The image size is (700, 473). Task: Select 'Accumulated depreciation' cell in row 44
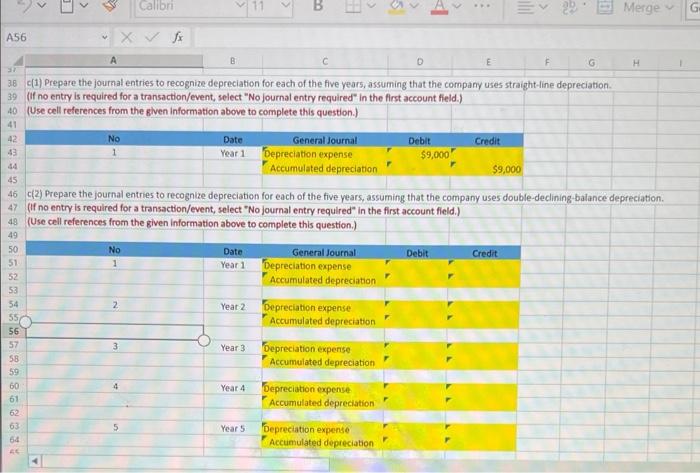(x=325, y=168)
